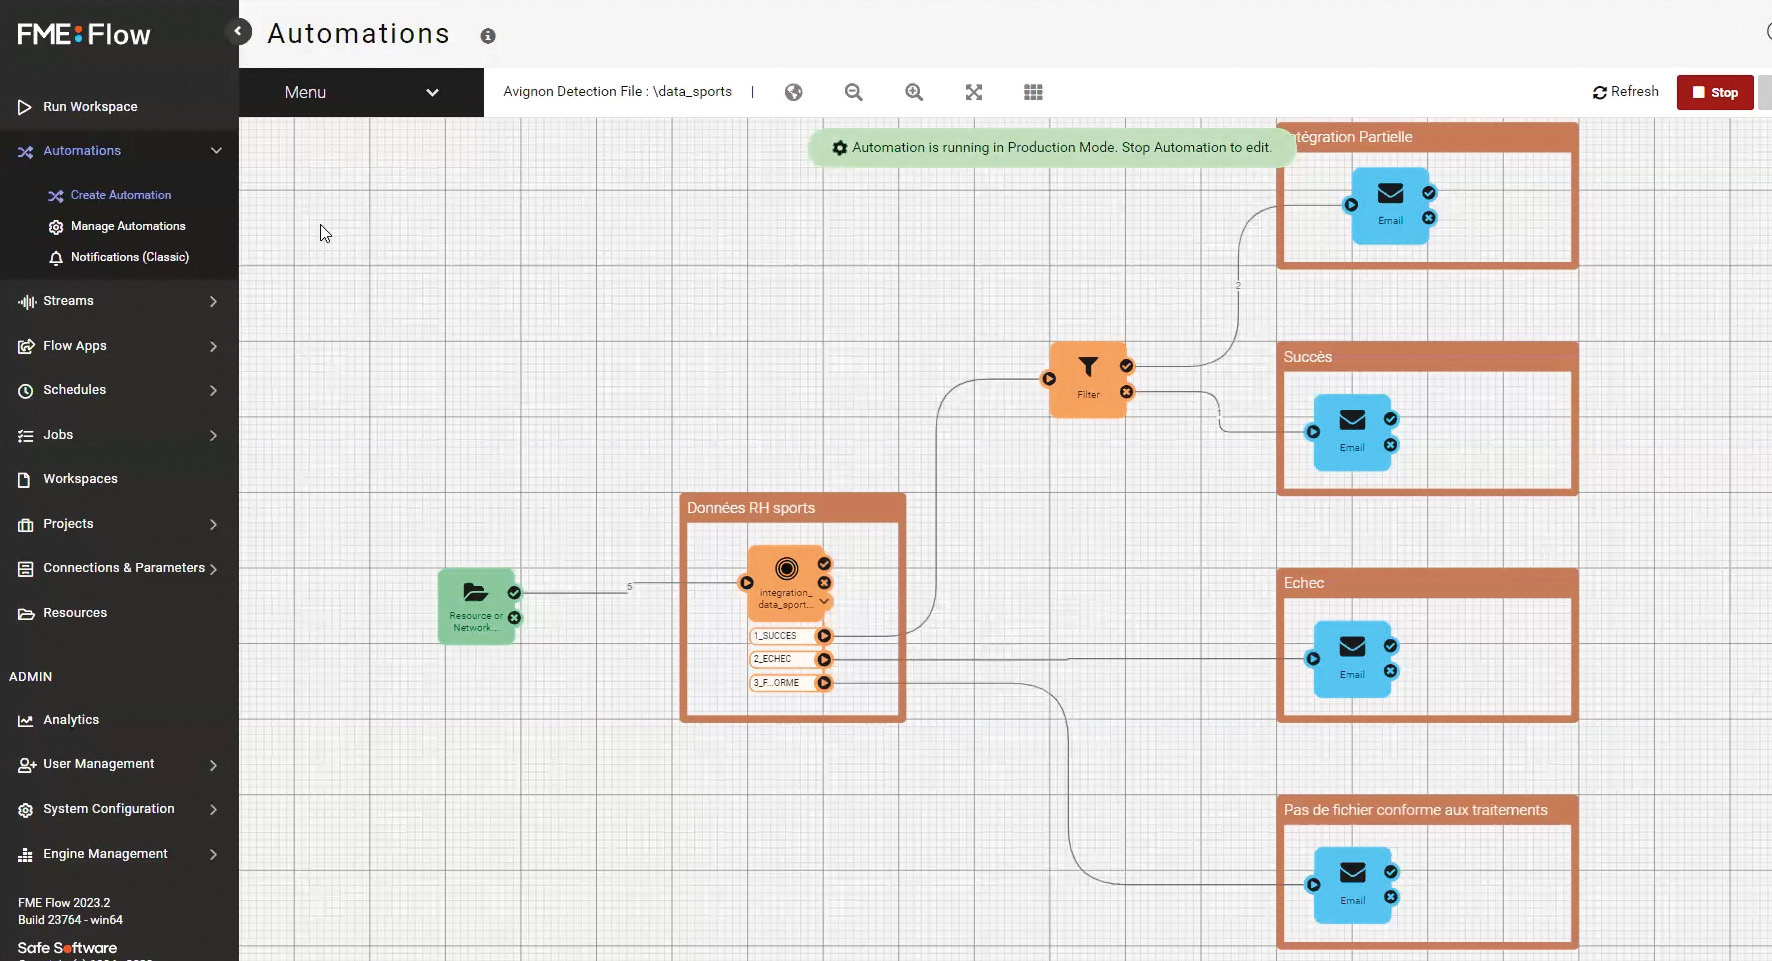
Task: Stop the running automation
Action: (x=1715, y=92)
